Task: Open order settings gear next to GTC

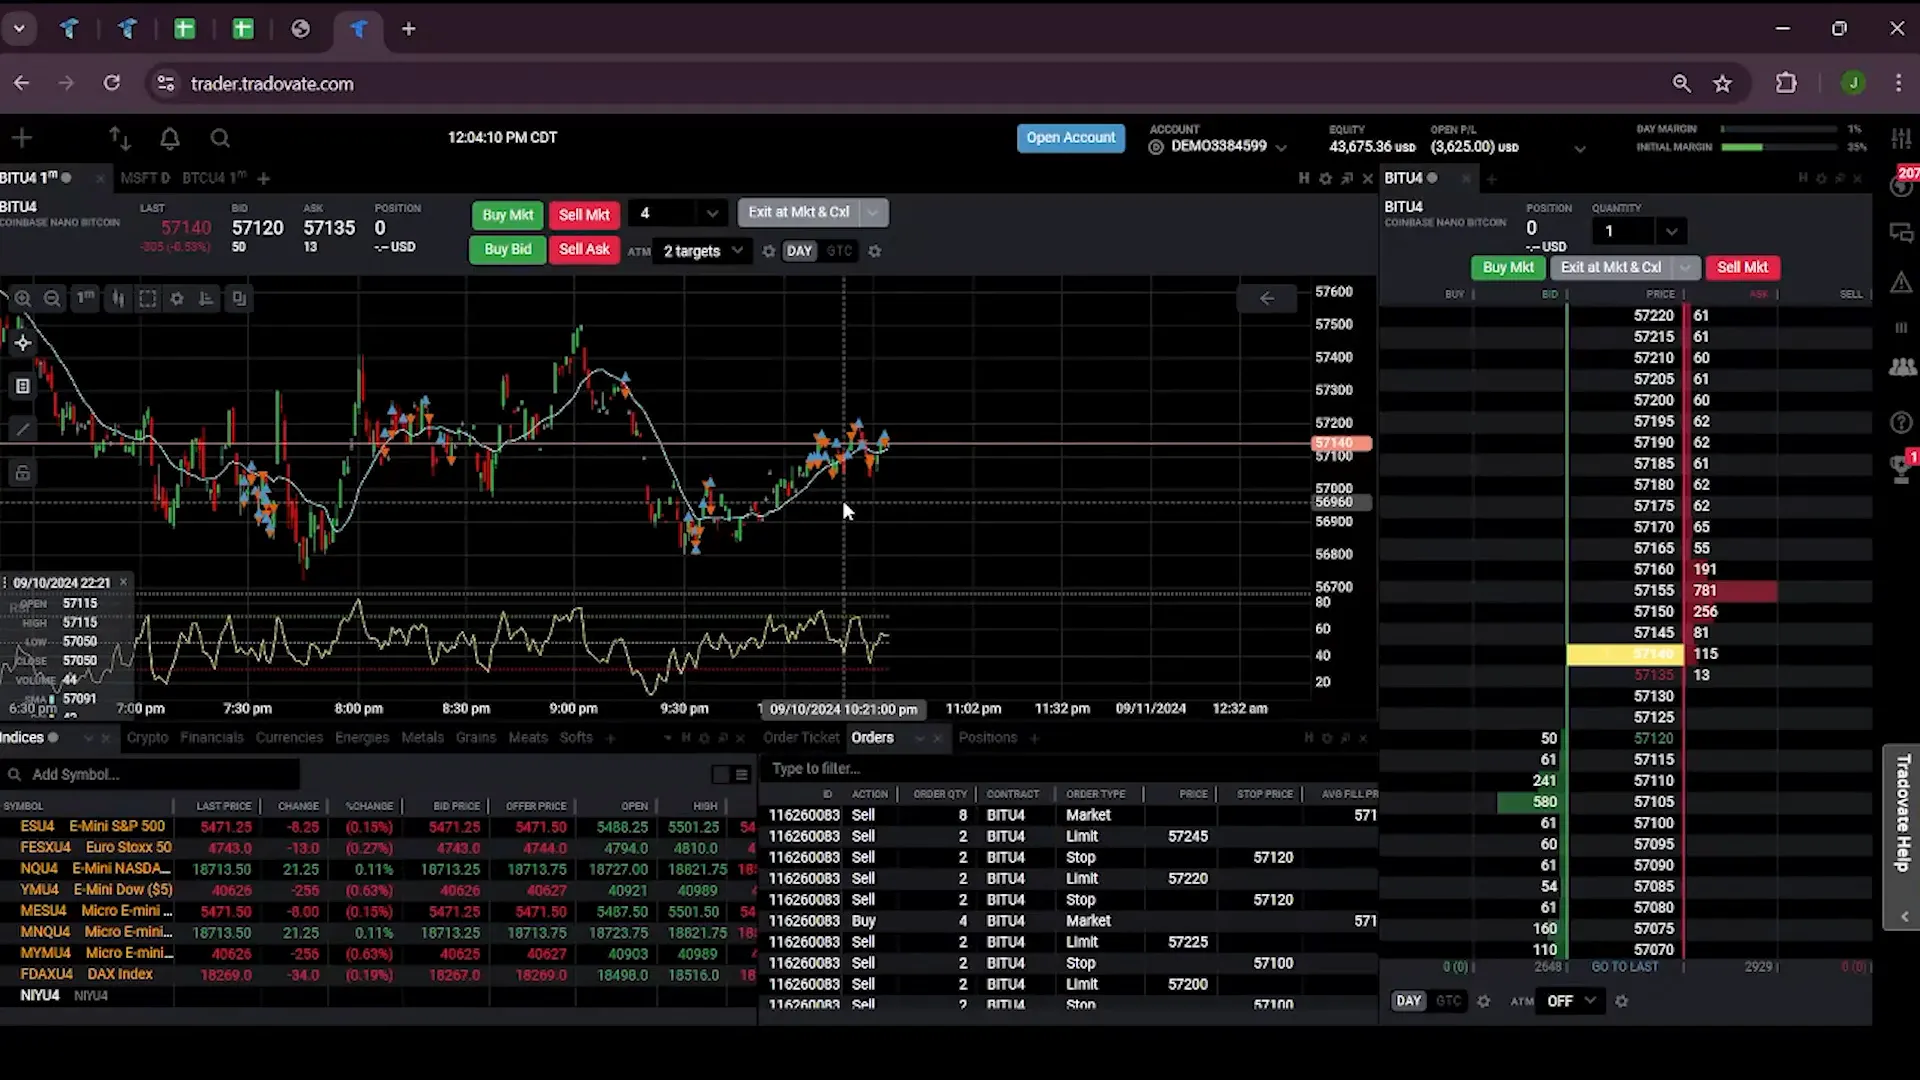Action: (x=875, y=251)
